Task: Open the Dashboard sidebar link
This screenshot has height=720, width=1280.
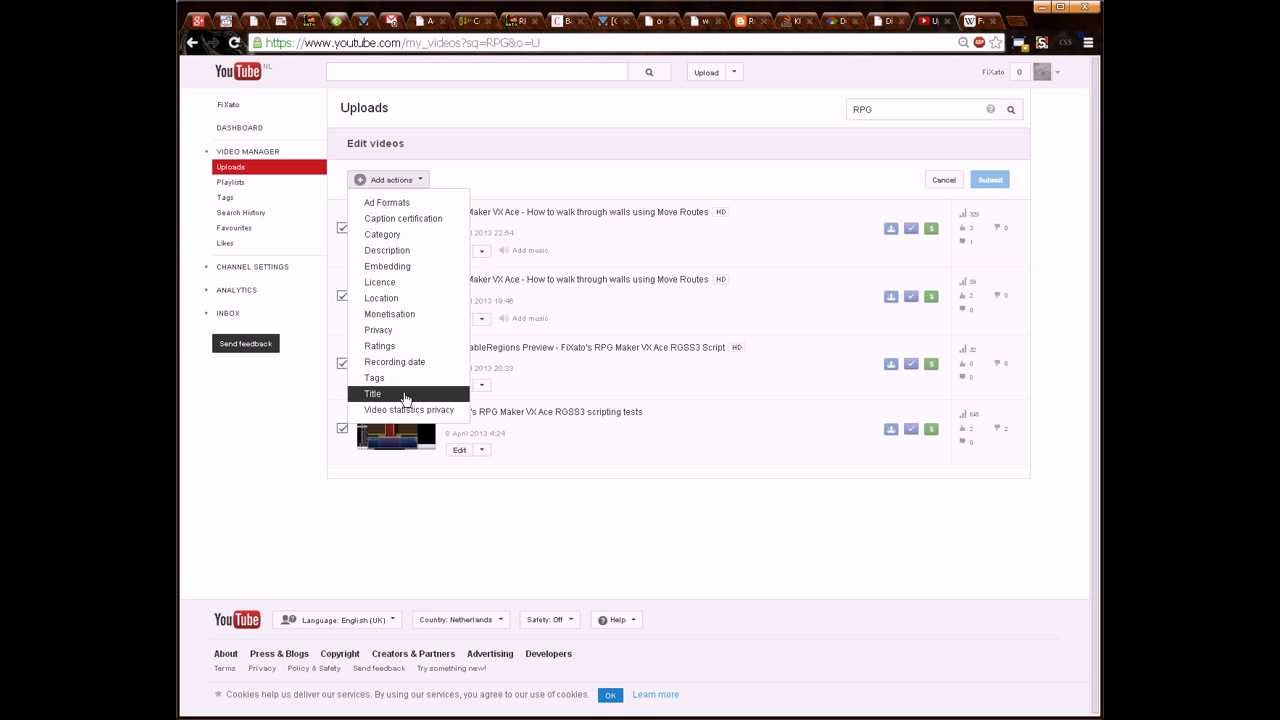Action: click(240, 128)
